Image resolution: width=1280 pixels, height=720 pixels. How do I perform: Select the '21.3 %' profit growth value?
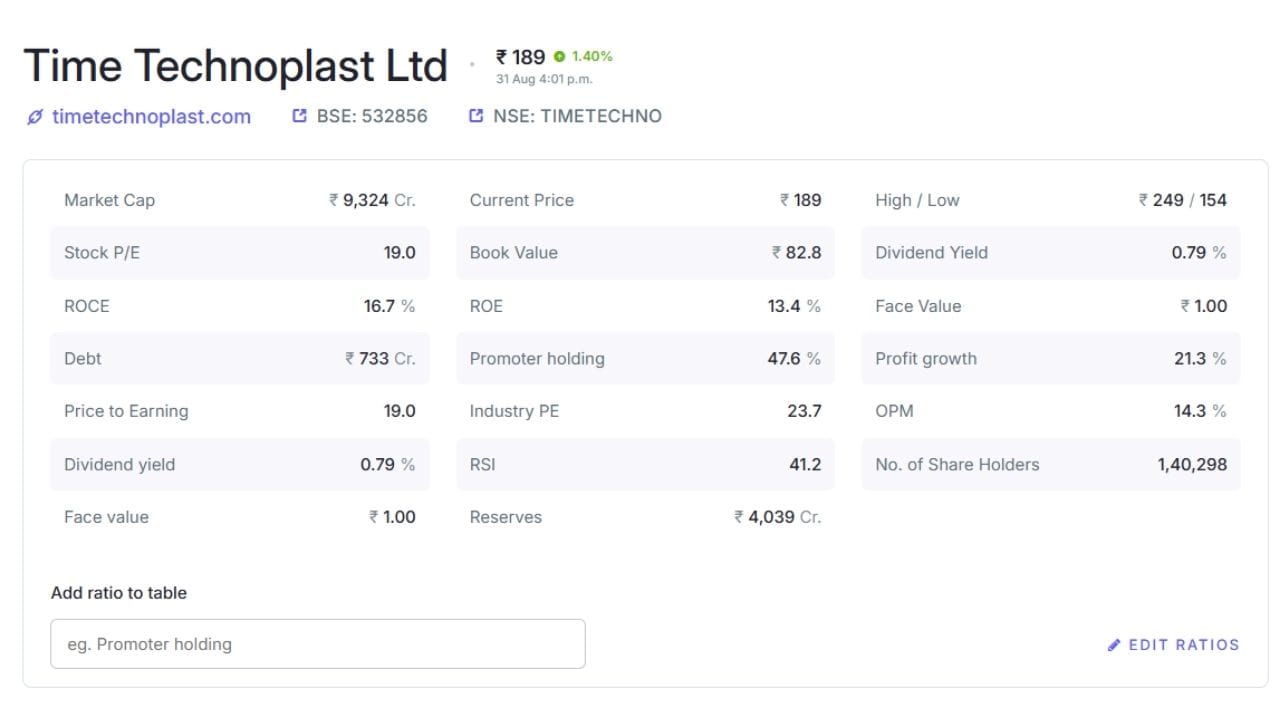1200,359
